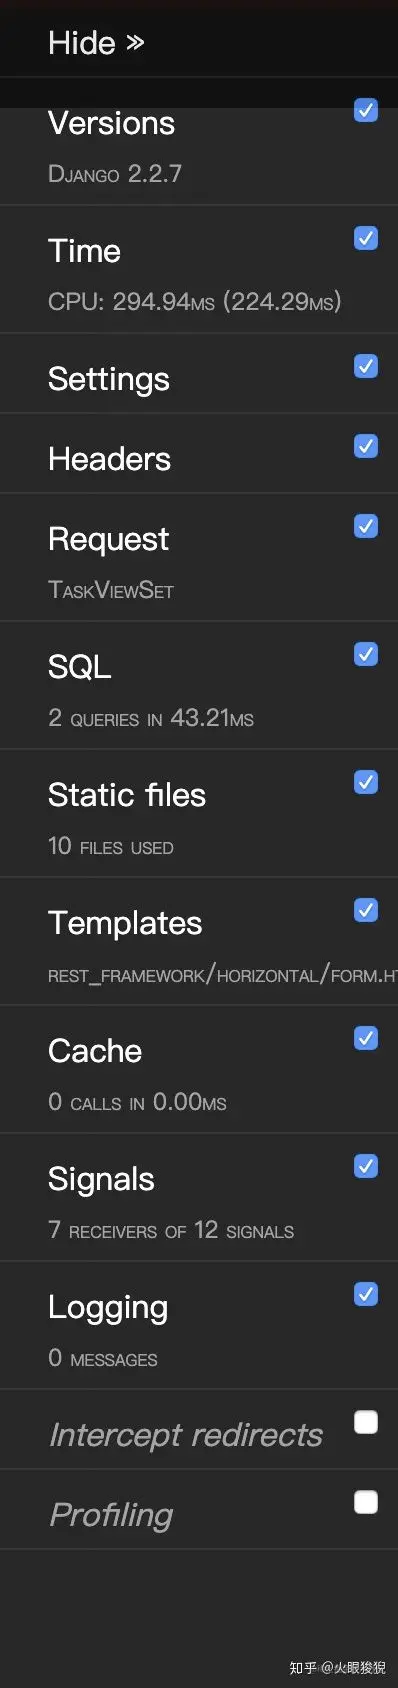Enable the Profiling panel checkbox
398x1688 pixels.
(366, 1502)
